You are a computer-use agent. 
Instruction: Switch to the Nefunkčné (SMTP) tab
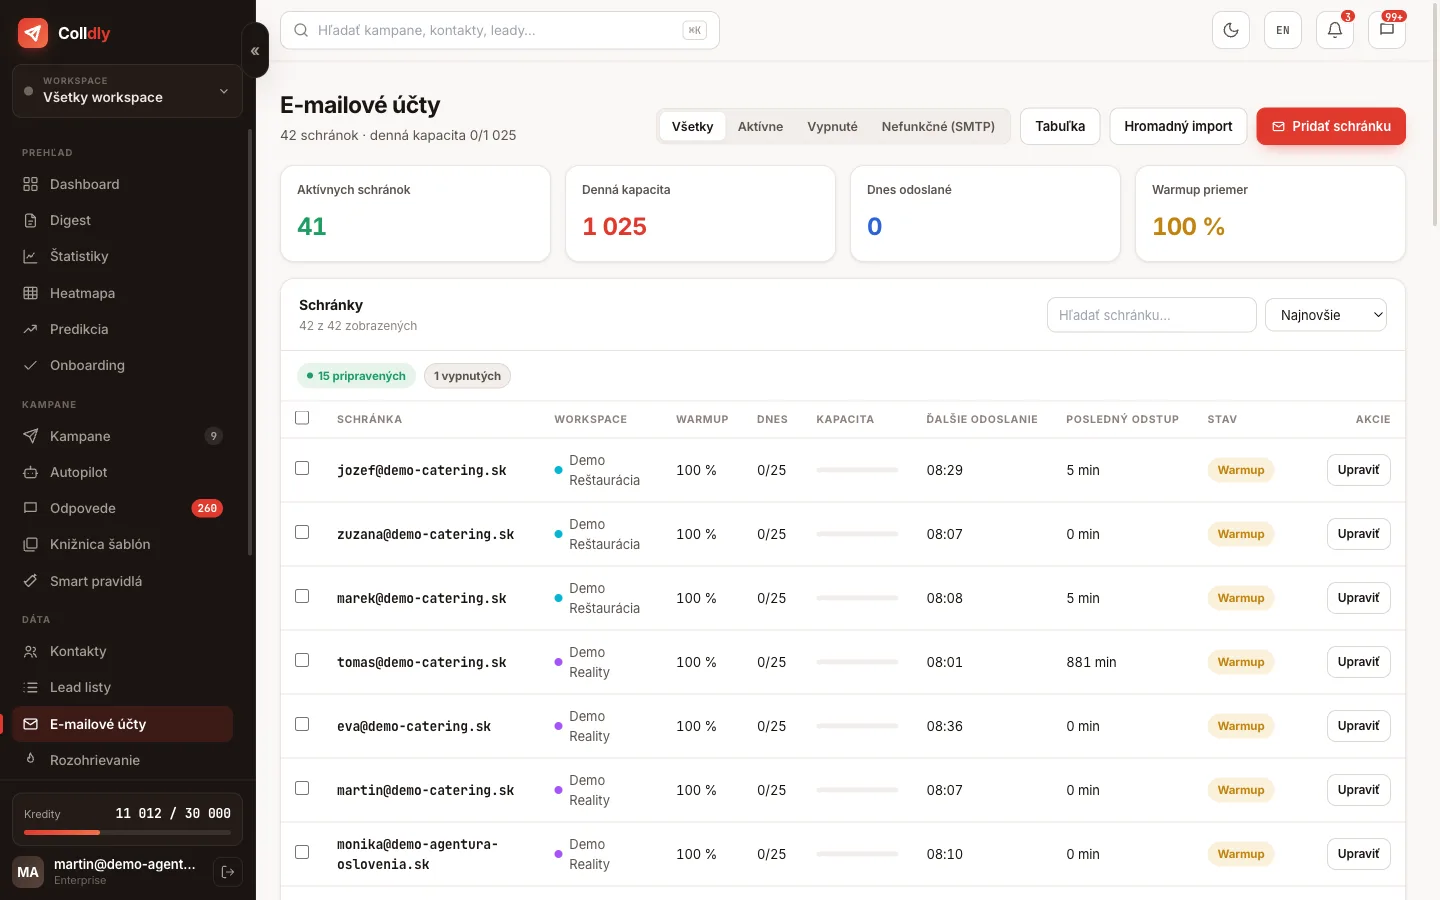click(938, 127)
